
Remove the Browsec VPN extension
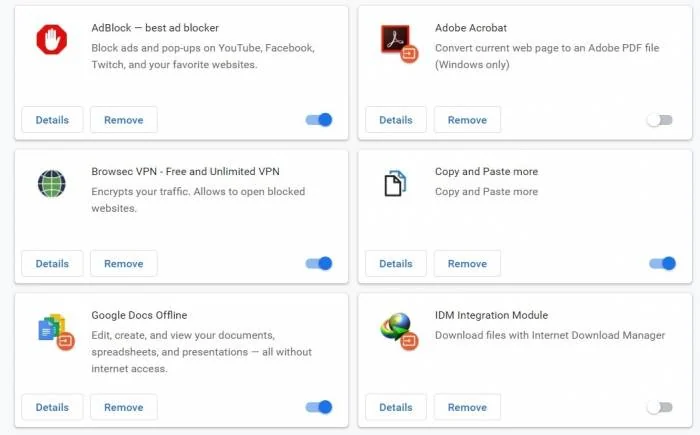(124, 264)
